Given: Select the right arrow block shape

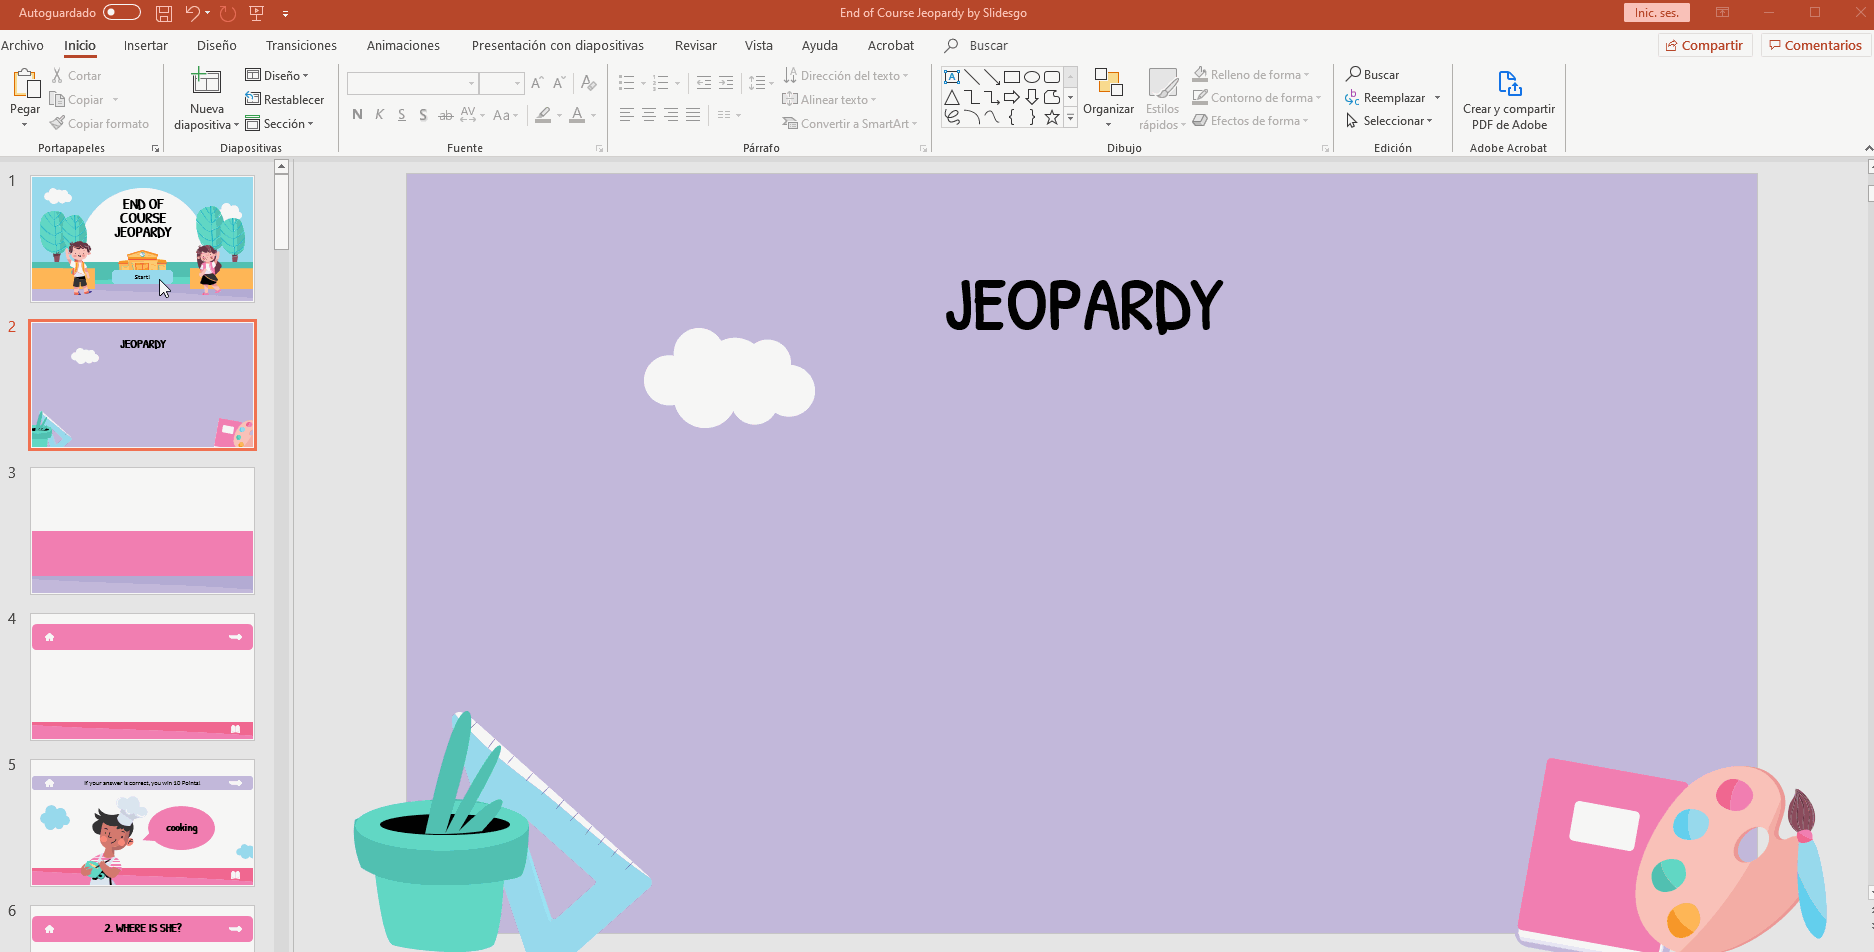Looking at the screenshot, I should [x=1012, y=97].
